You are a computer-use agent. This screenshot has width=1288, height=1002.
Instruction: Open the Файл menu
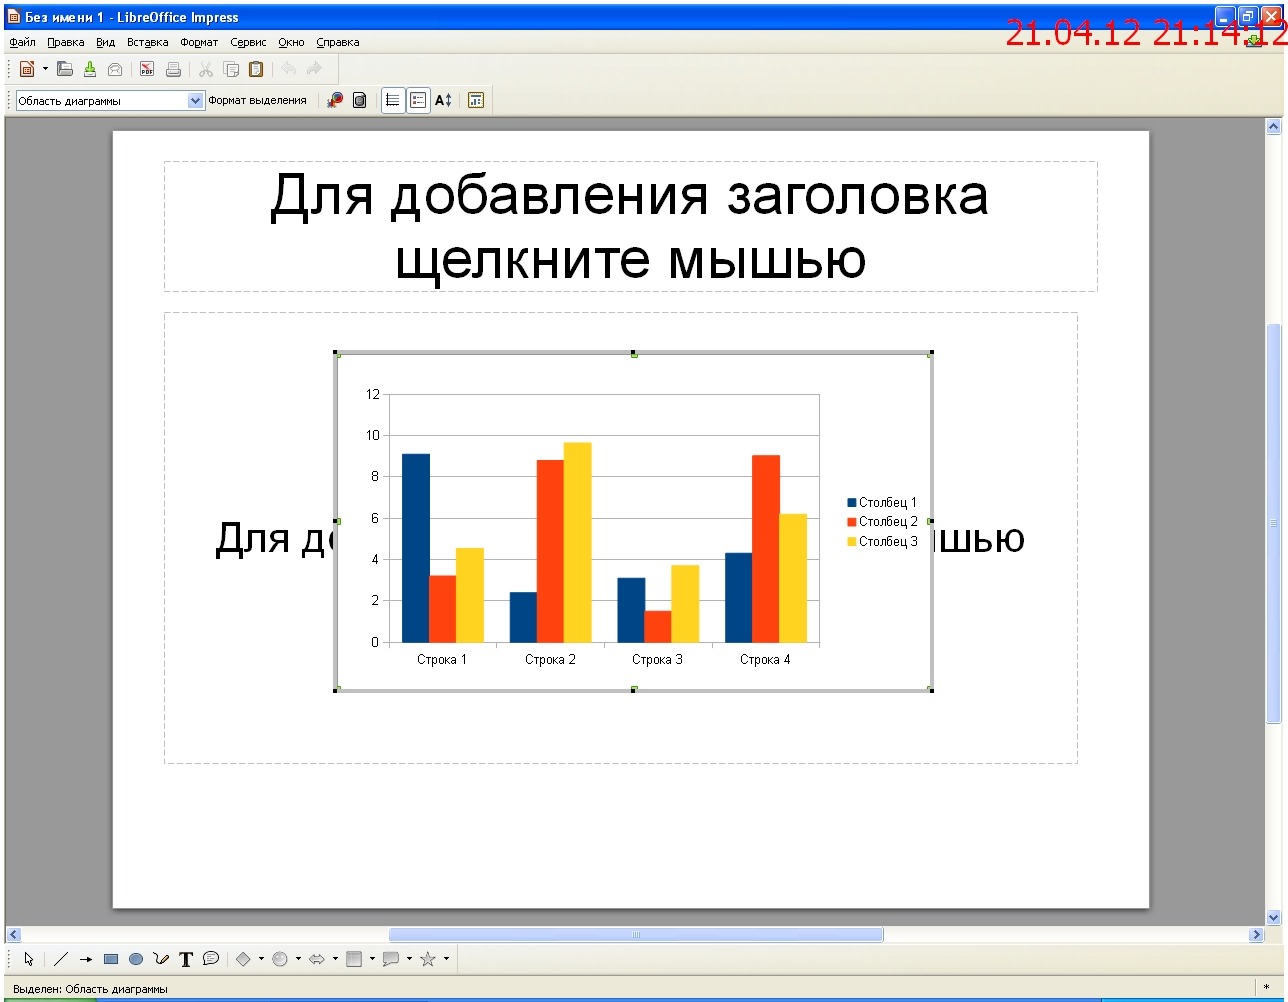(x=22, y=42)
